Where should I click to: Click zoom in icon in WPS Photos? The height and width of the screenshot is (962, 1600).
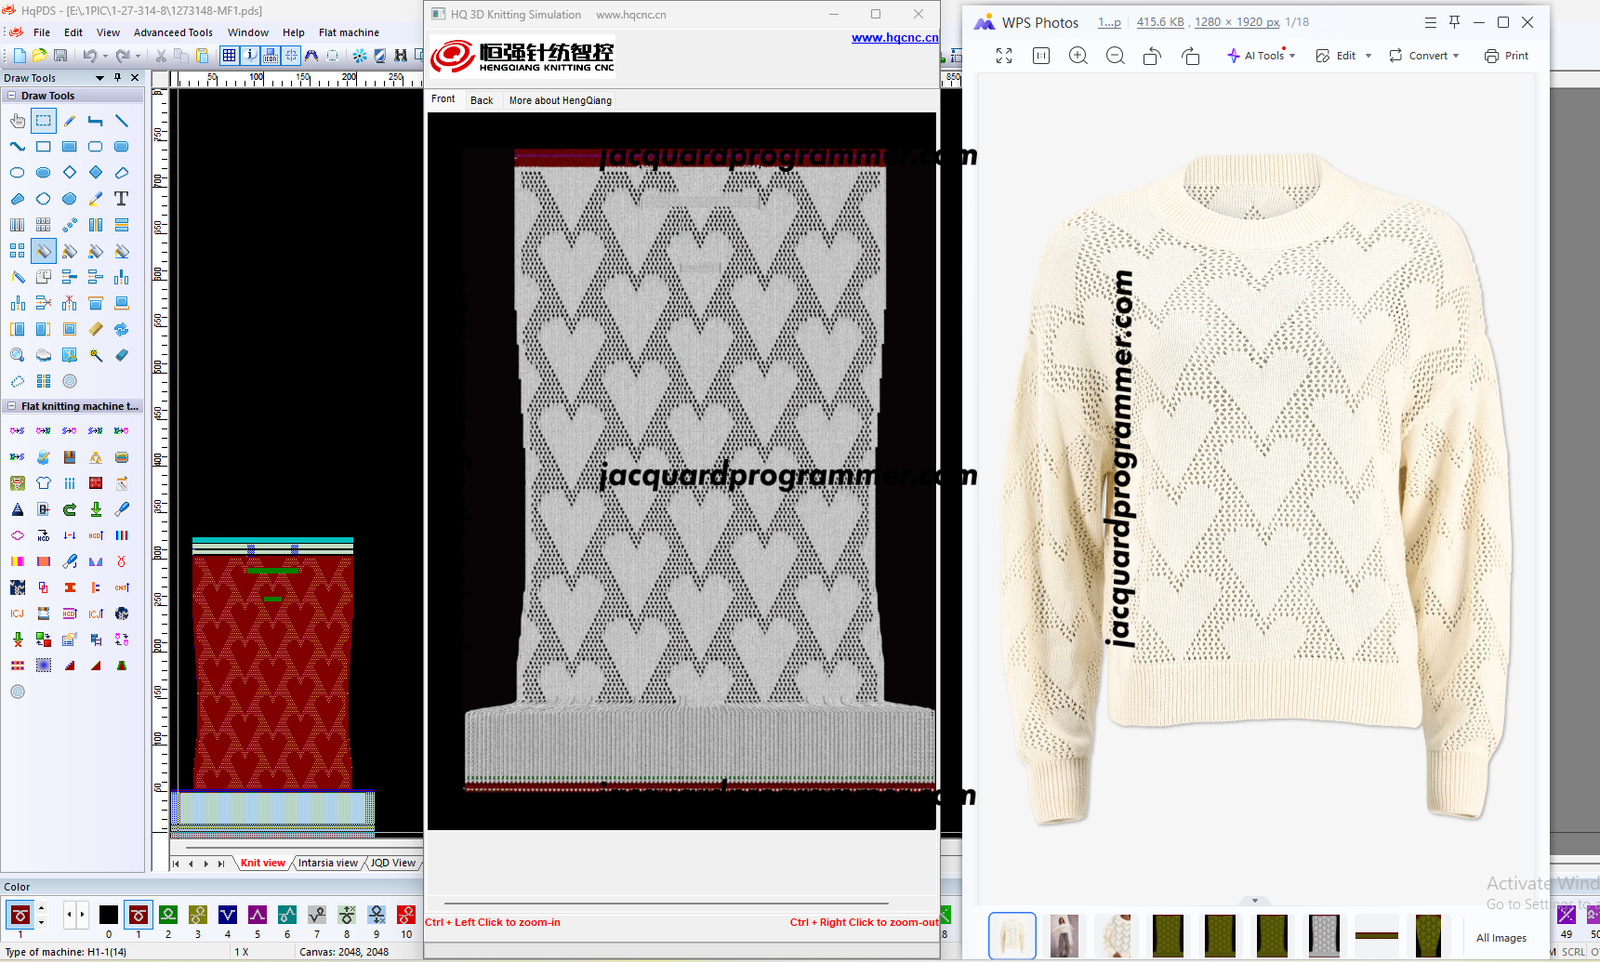pyautogui.click(x=1078, y=56)
